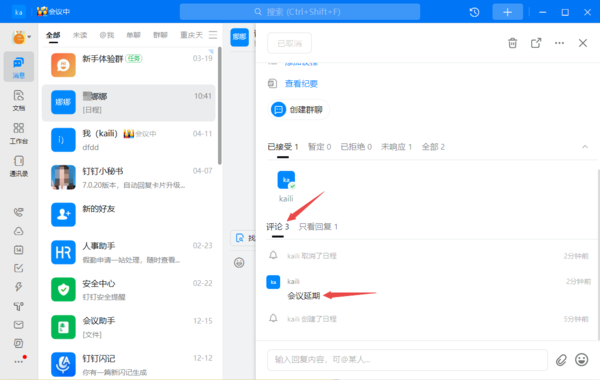
Task: Open the 钉钉小秘书 conversation
Action: [x=129, y=178]
